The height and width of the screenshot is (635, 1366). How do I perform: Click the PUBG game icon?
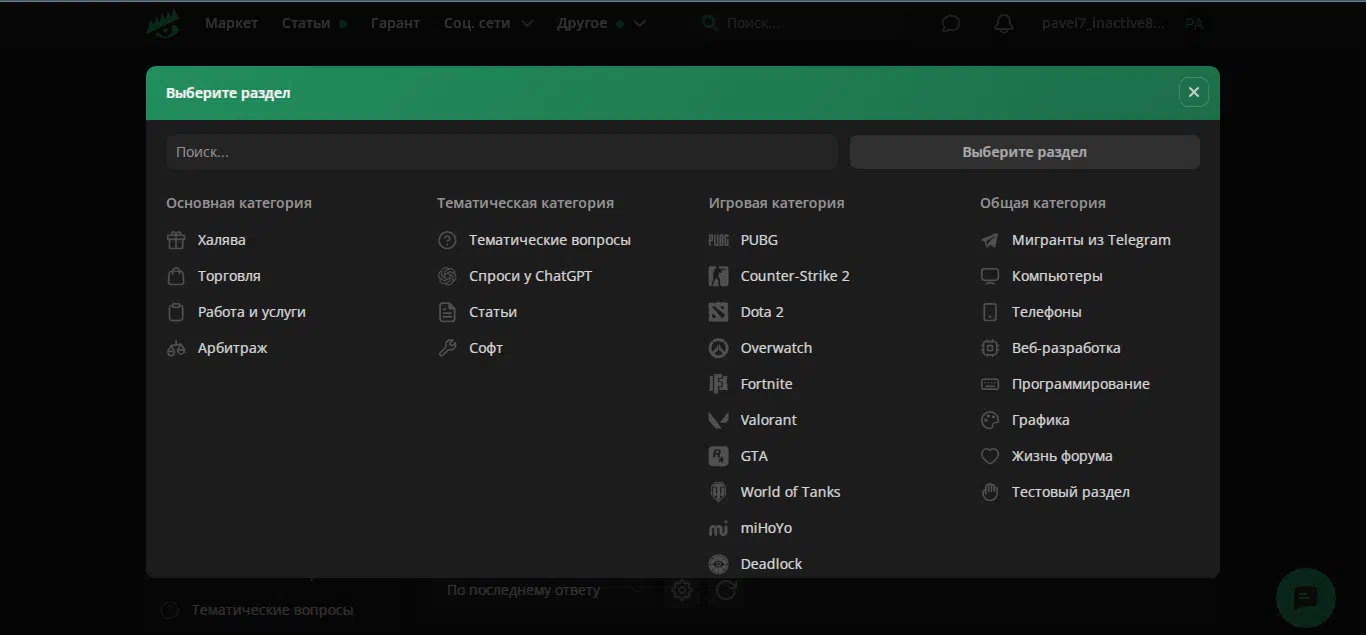click(718, 240)
